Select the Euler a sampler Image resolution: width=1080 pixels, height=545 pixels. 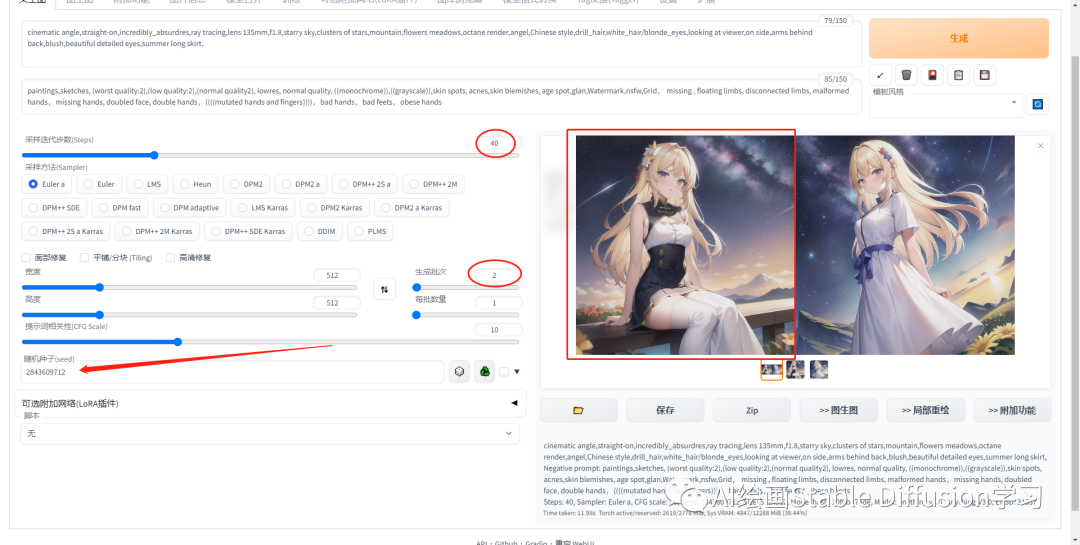[48, 184]
